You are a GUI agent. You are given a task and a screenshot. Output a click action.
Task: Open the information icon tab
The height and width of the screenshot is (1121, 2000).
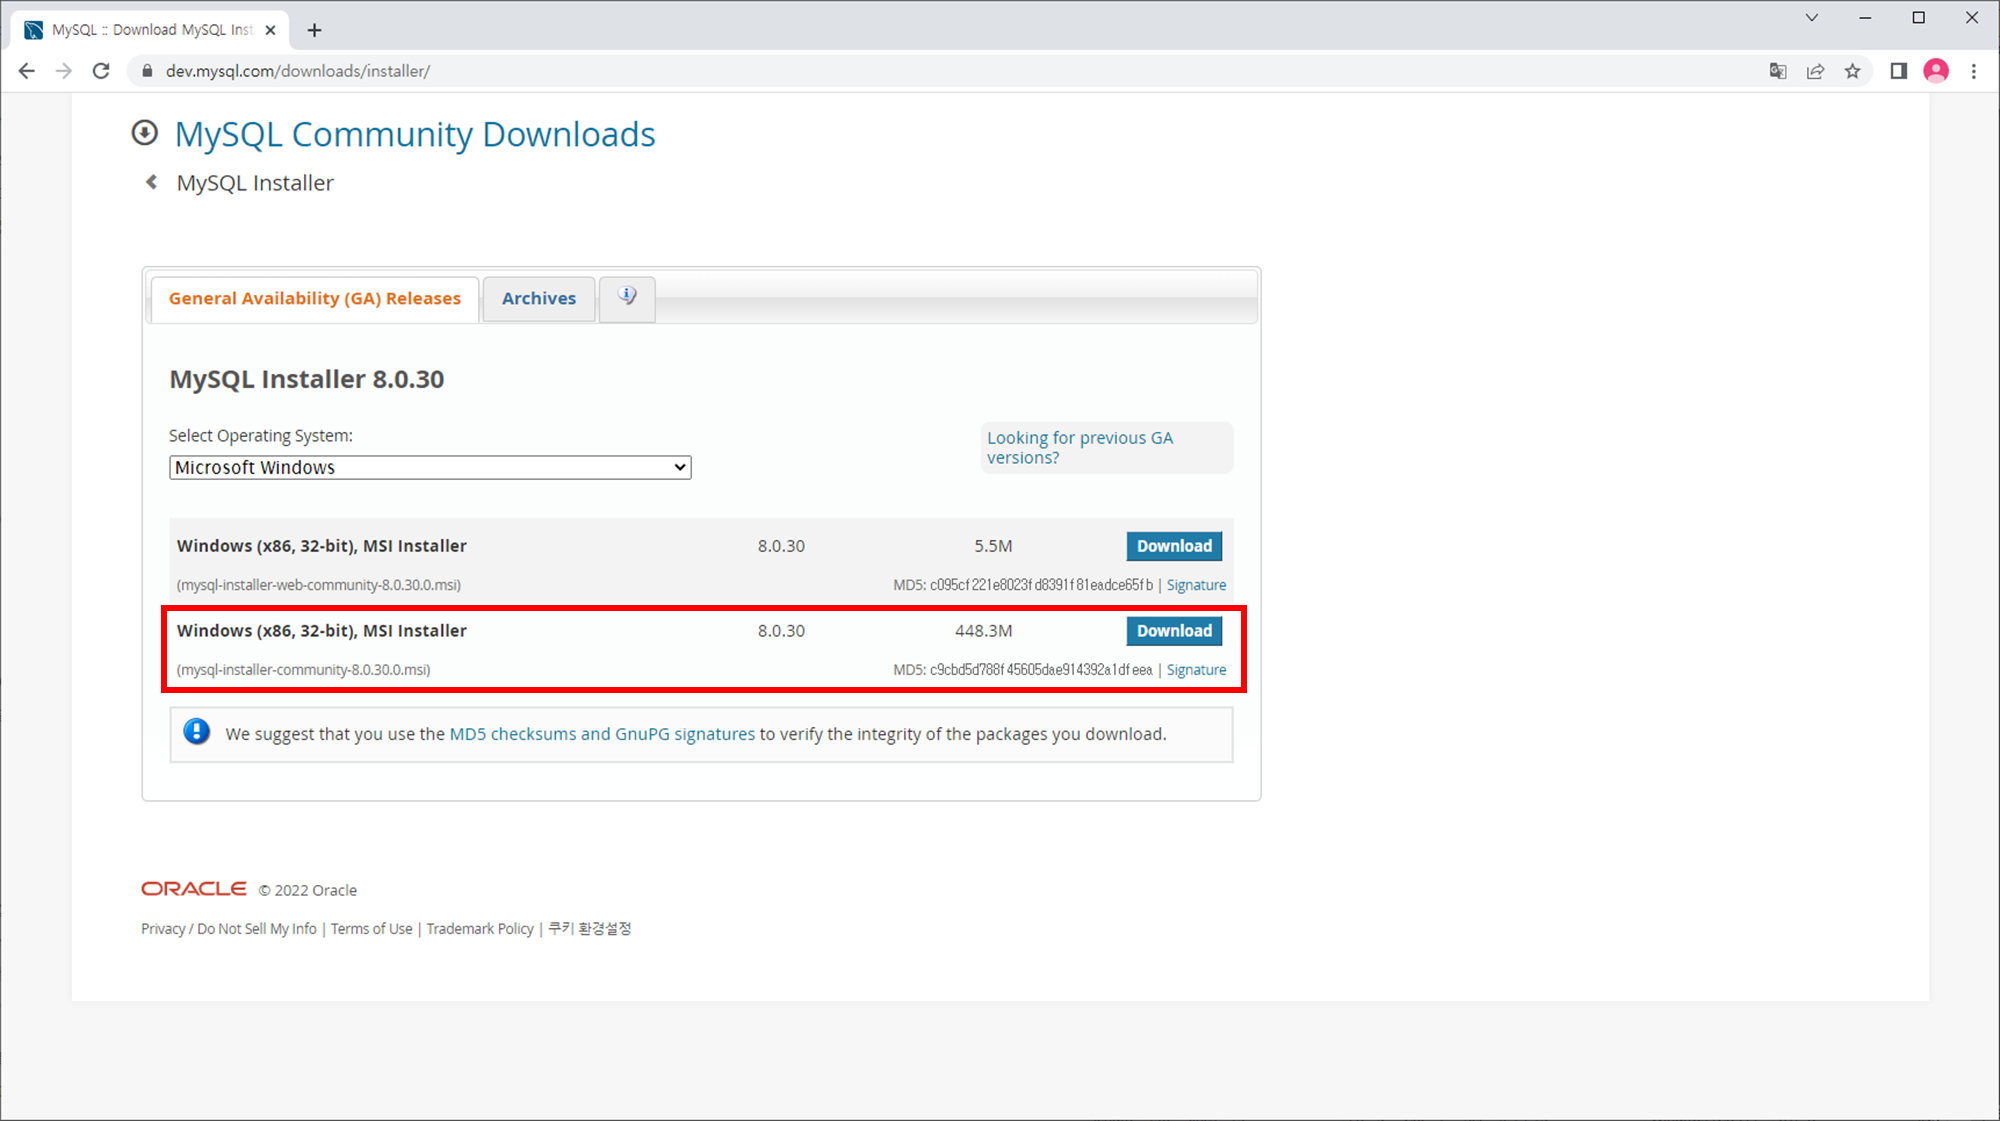(x=627, y=297)
